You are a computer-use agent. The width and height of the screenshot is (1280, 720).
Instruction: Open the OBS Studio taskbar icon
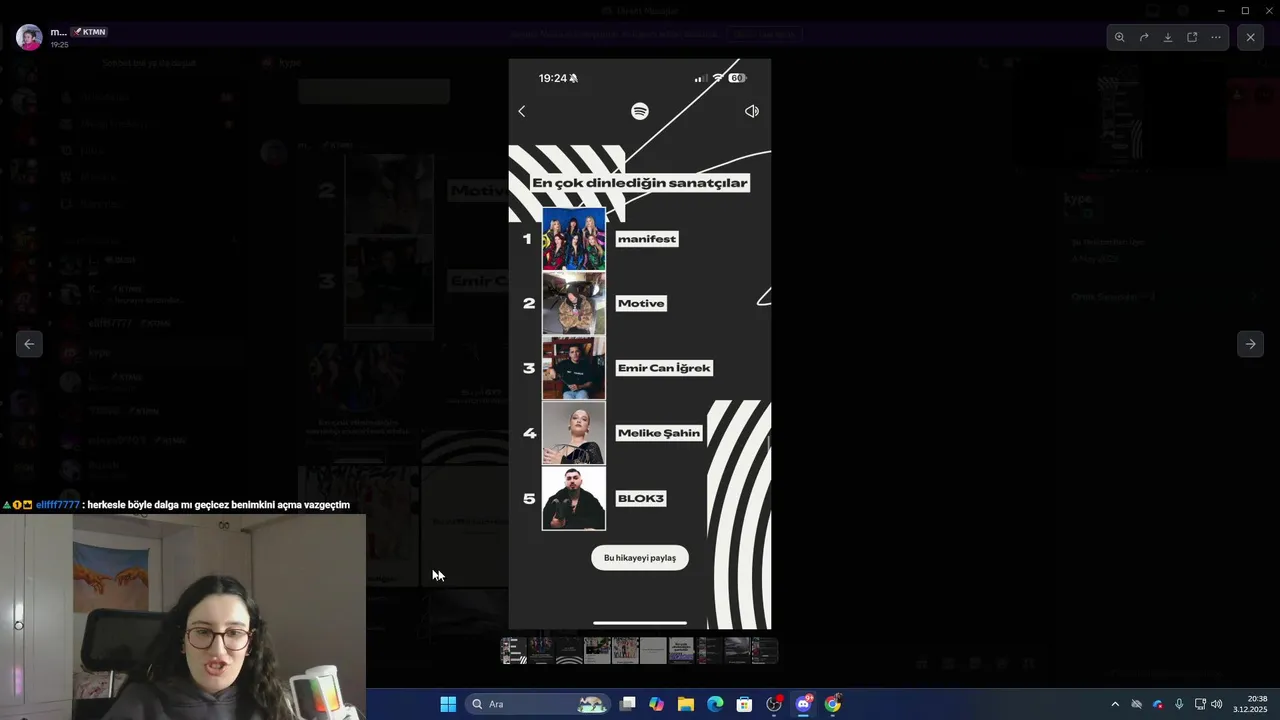(x=774, y=704)
